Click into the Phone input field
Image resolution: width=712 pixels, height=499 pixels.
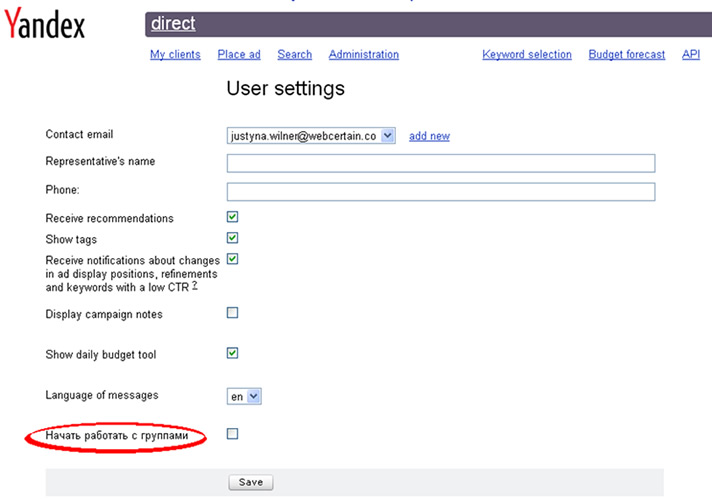[440, 191]
